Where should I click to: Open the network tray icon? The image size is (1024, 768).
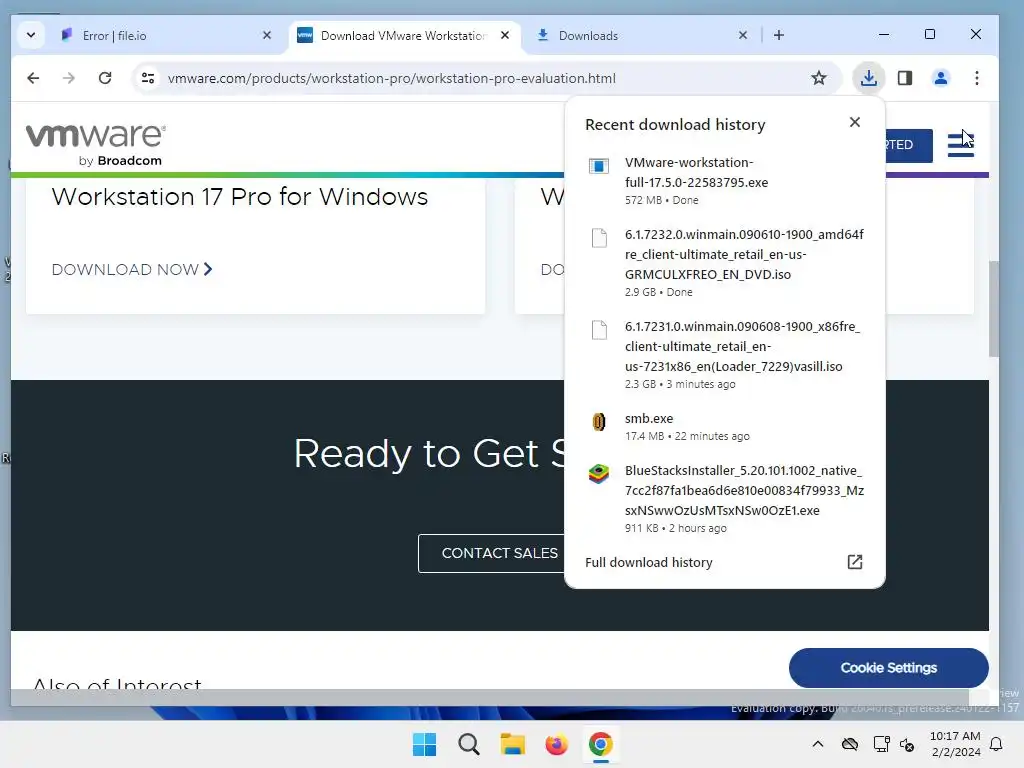881,744
